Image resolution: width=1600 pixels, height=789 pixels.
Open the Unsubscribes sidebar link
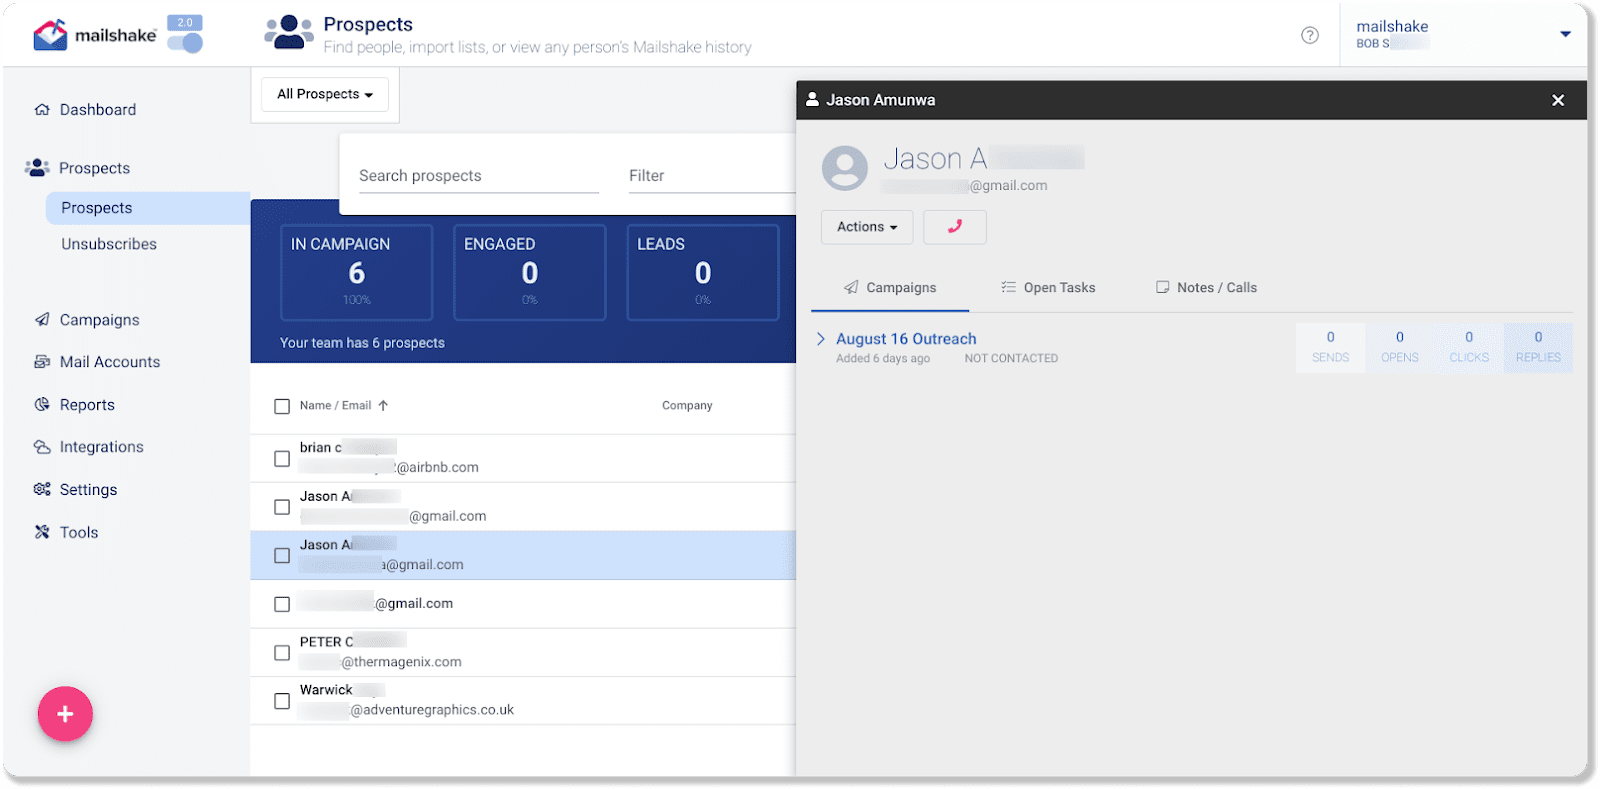109,244
